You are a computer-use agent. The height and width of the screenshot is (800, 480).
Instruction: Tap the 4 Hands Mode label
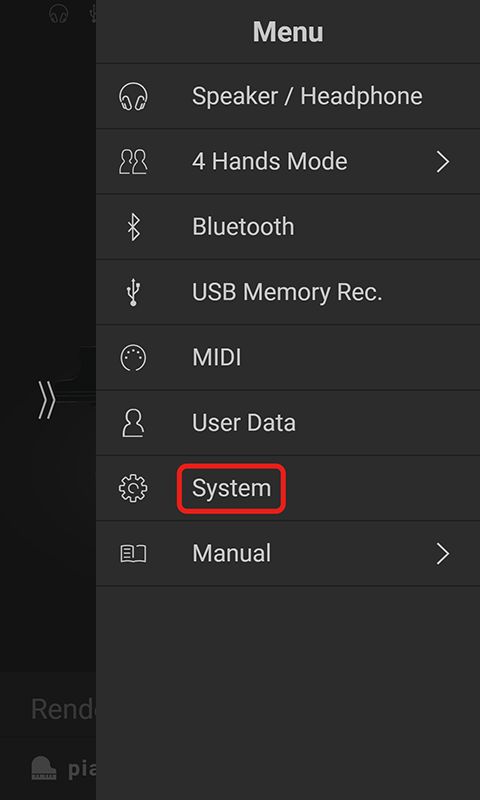(269, 162)
